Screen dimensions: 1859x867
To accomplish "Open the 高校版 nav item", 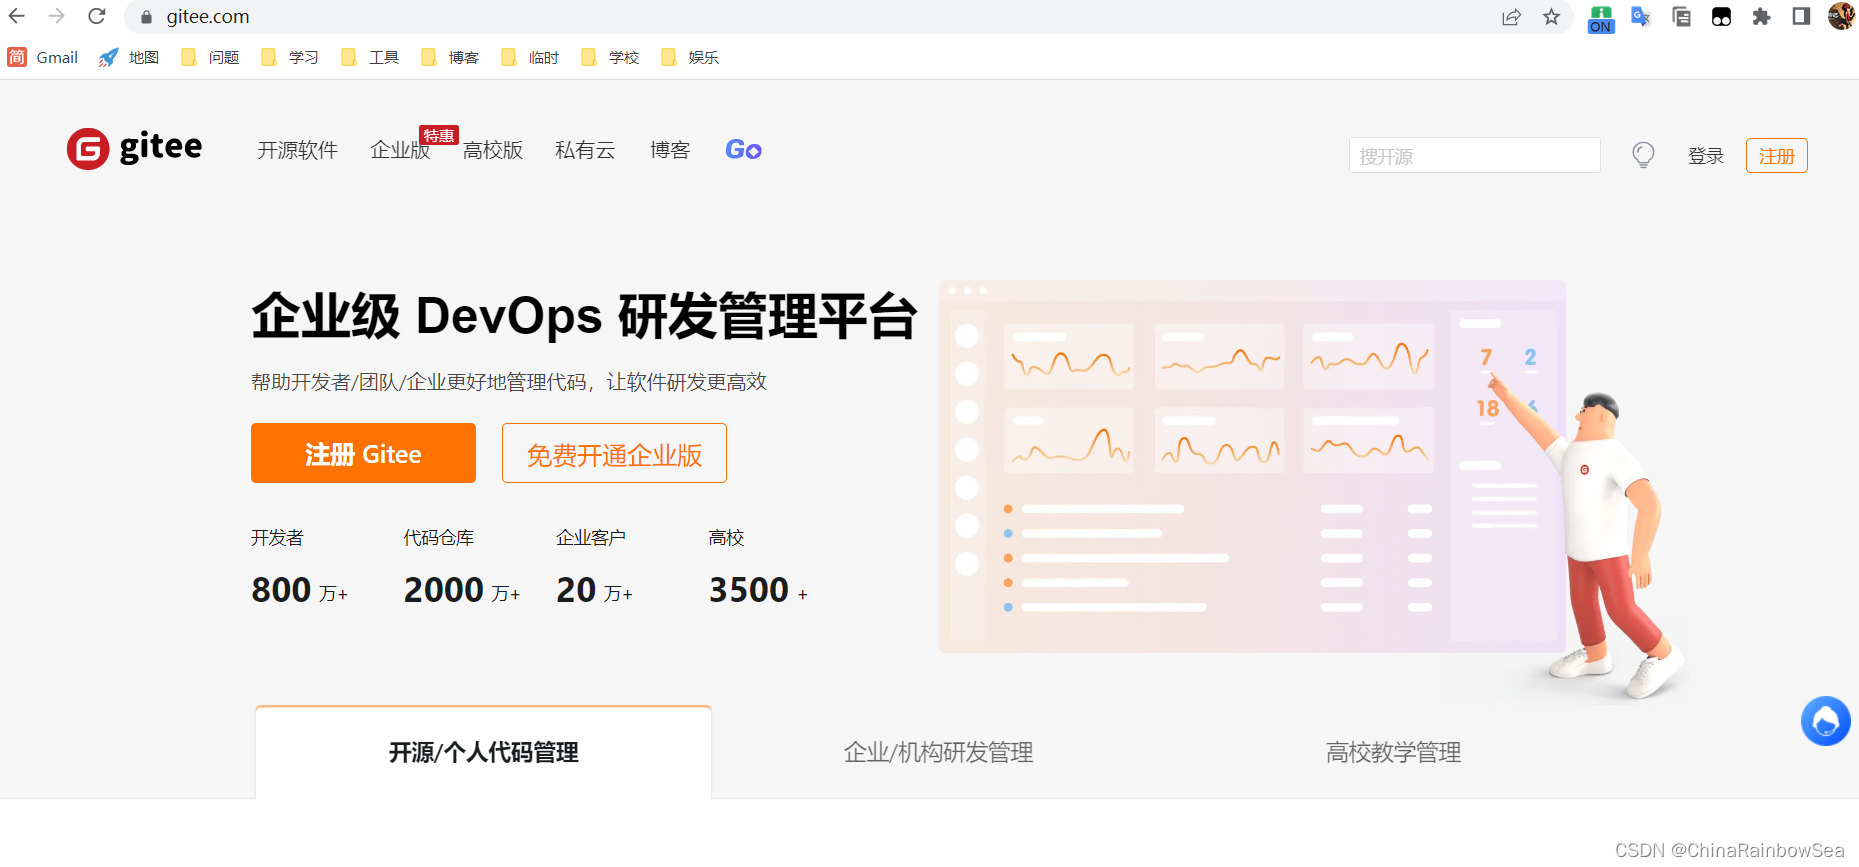I will pos(493,150).
